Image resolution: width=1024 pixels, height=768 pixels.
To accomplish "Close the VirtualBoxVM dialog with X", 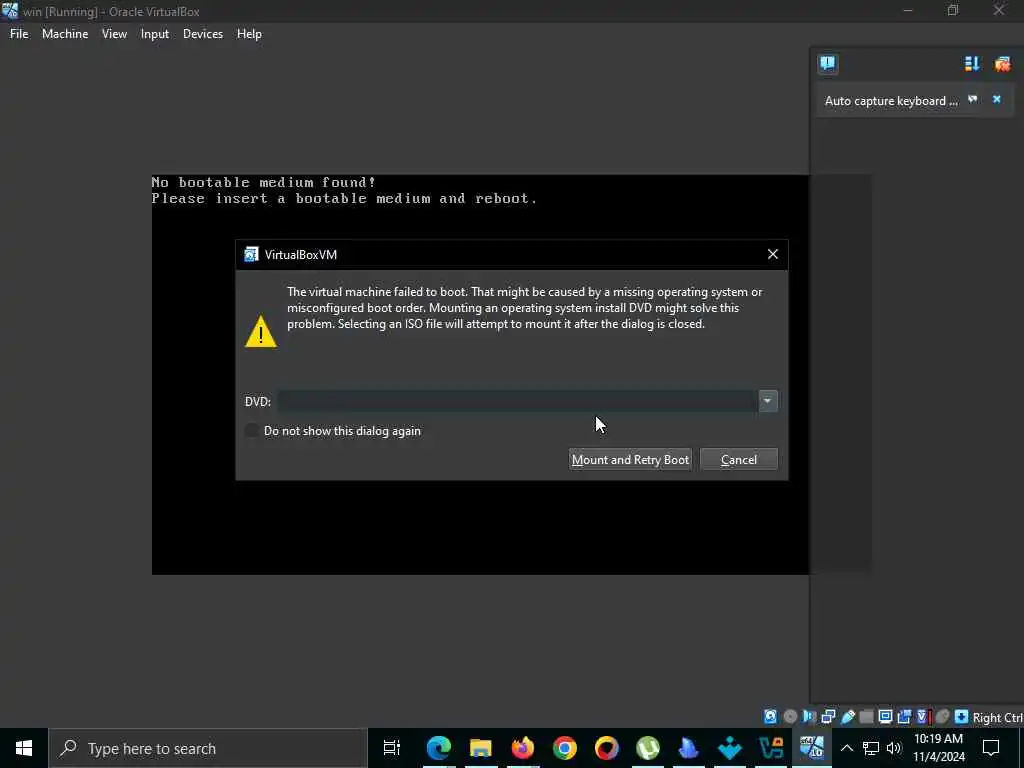I will [x=773, y=254].
